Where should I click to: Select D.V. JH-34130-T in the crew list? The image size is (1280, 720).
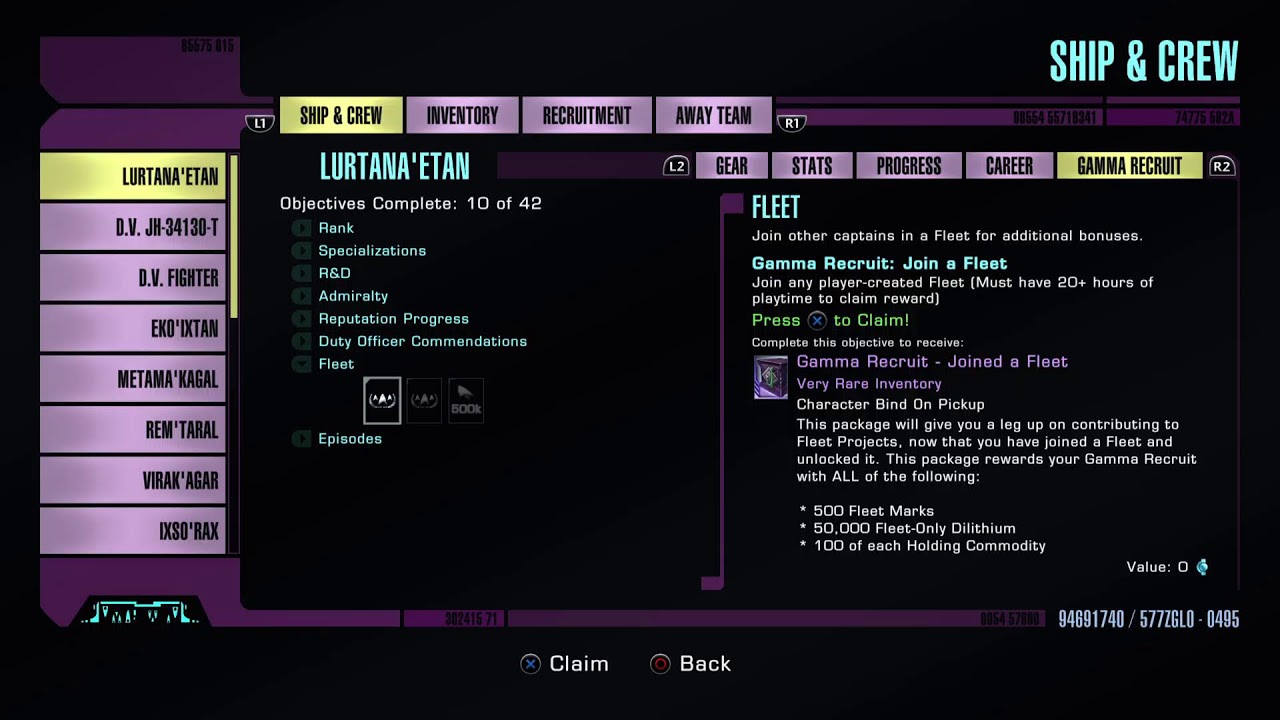coord(133,227)
